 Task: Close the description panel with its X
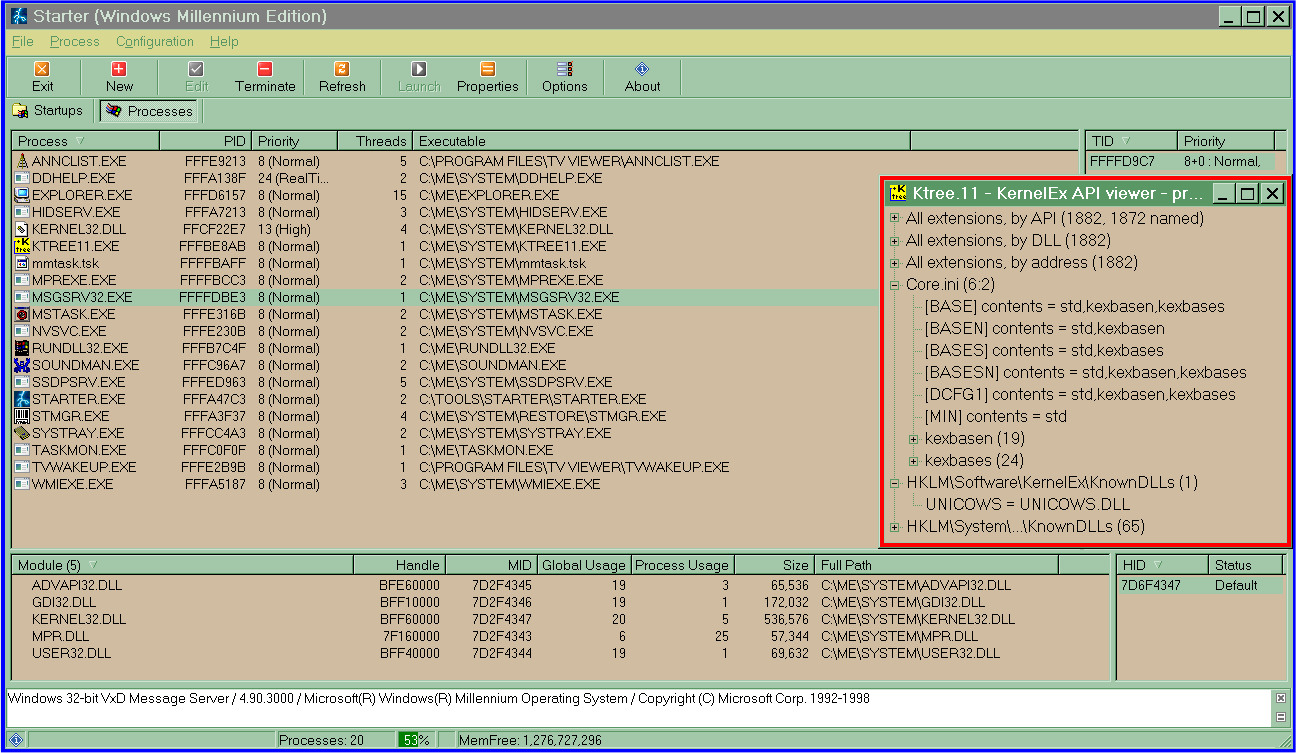pyautogui.click(x=1281, y=698)
